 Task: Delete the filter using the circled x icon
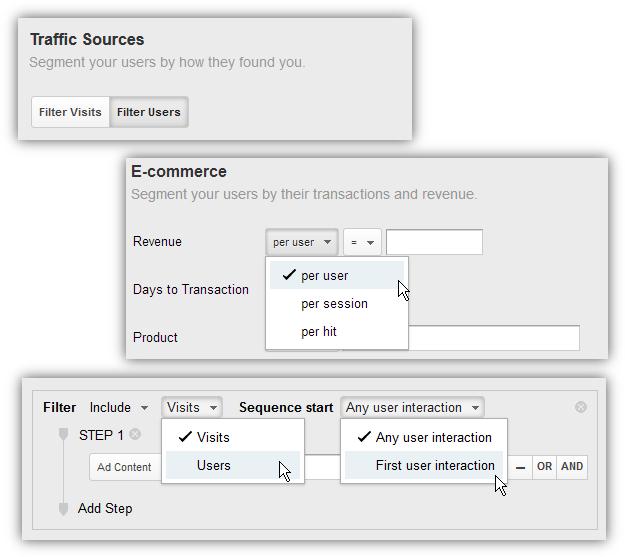(x=581, y=407)
